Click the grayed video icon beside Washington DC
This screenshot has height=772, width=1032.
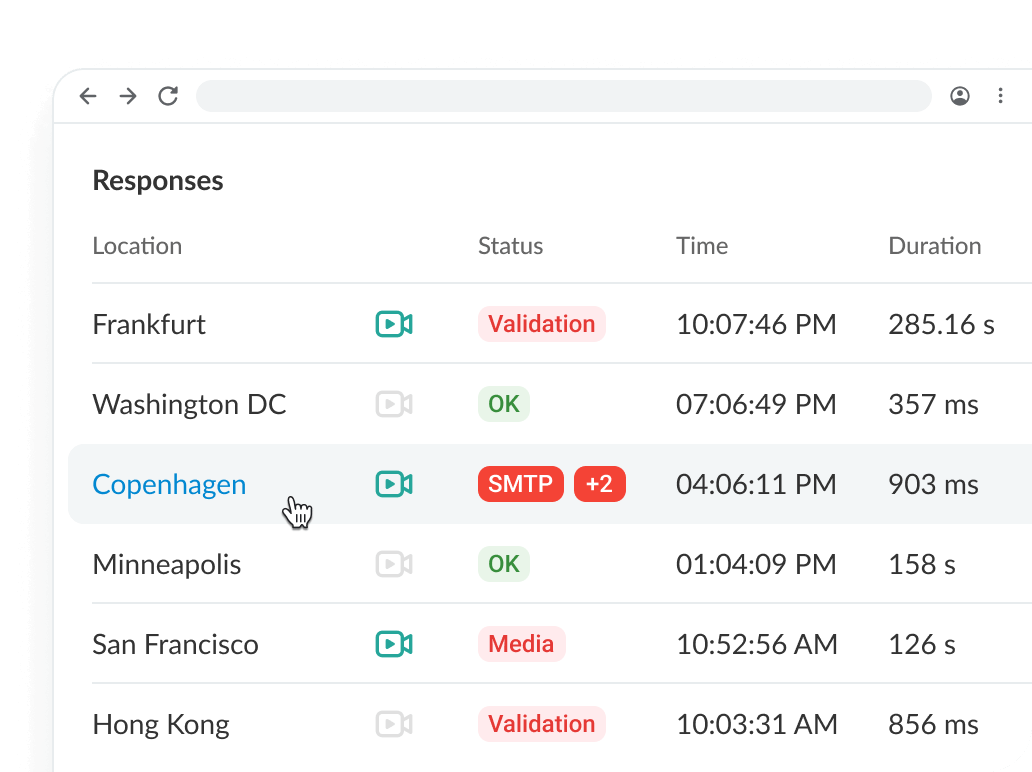click(394, 404)
